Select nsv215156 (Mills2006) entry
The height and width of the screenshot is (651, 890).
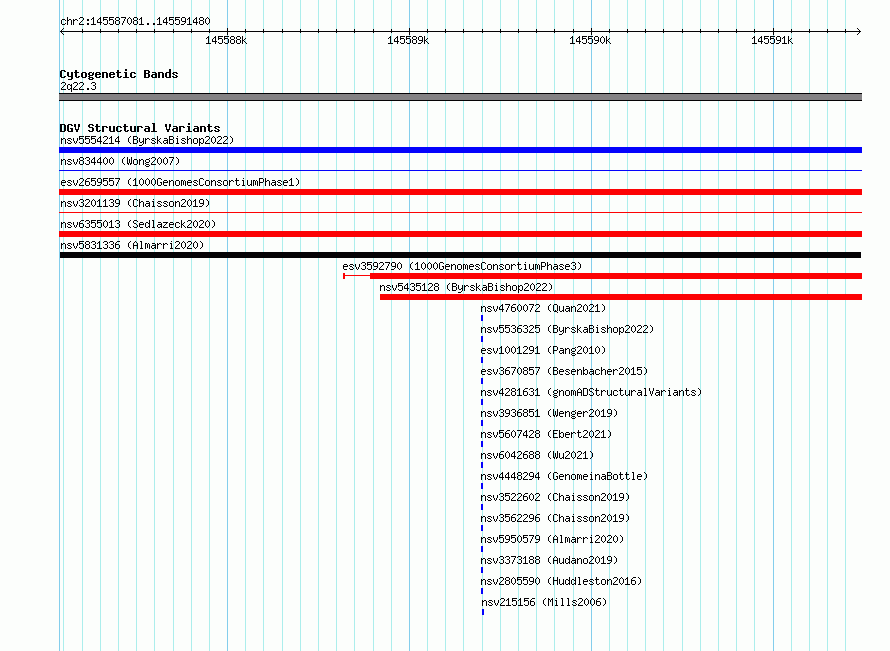tap(544, 602)
